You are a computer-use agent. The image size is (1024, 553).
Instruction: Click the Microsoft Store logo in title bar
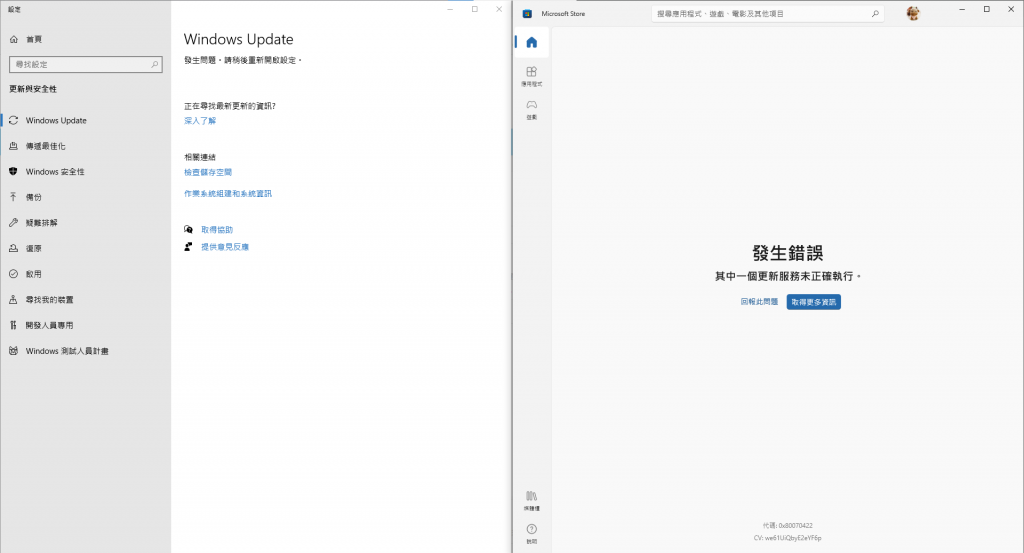[x=527, y=14]
